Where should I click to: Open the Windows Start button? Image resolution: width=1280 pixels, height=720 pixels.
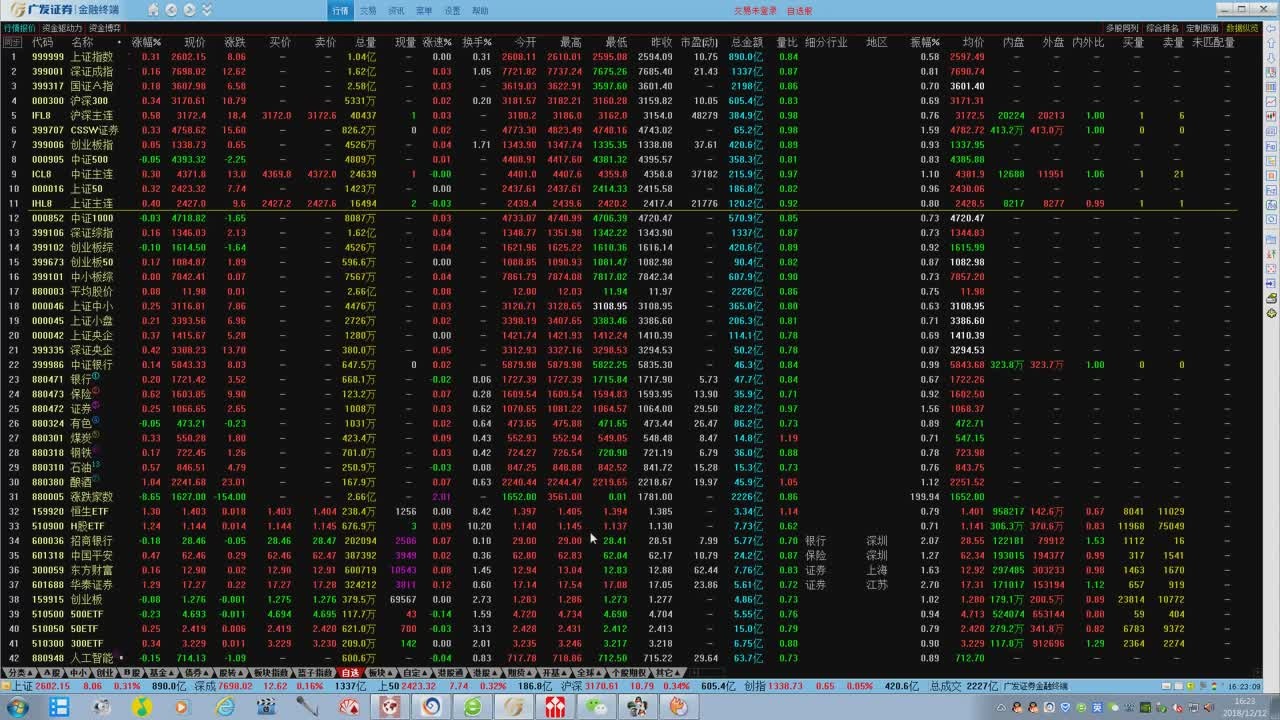click(x=20, y=707)
